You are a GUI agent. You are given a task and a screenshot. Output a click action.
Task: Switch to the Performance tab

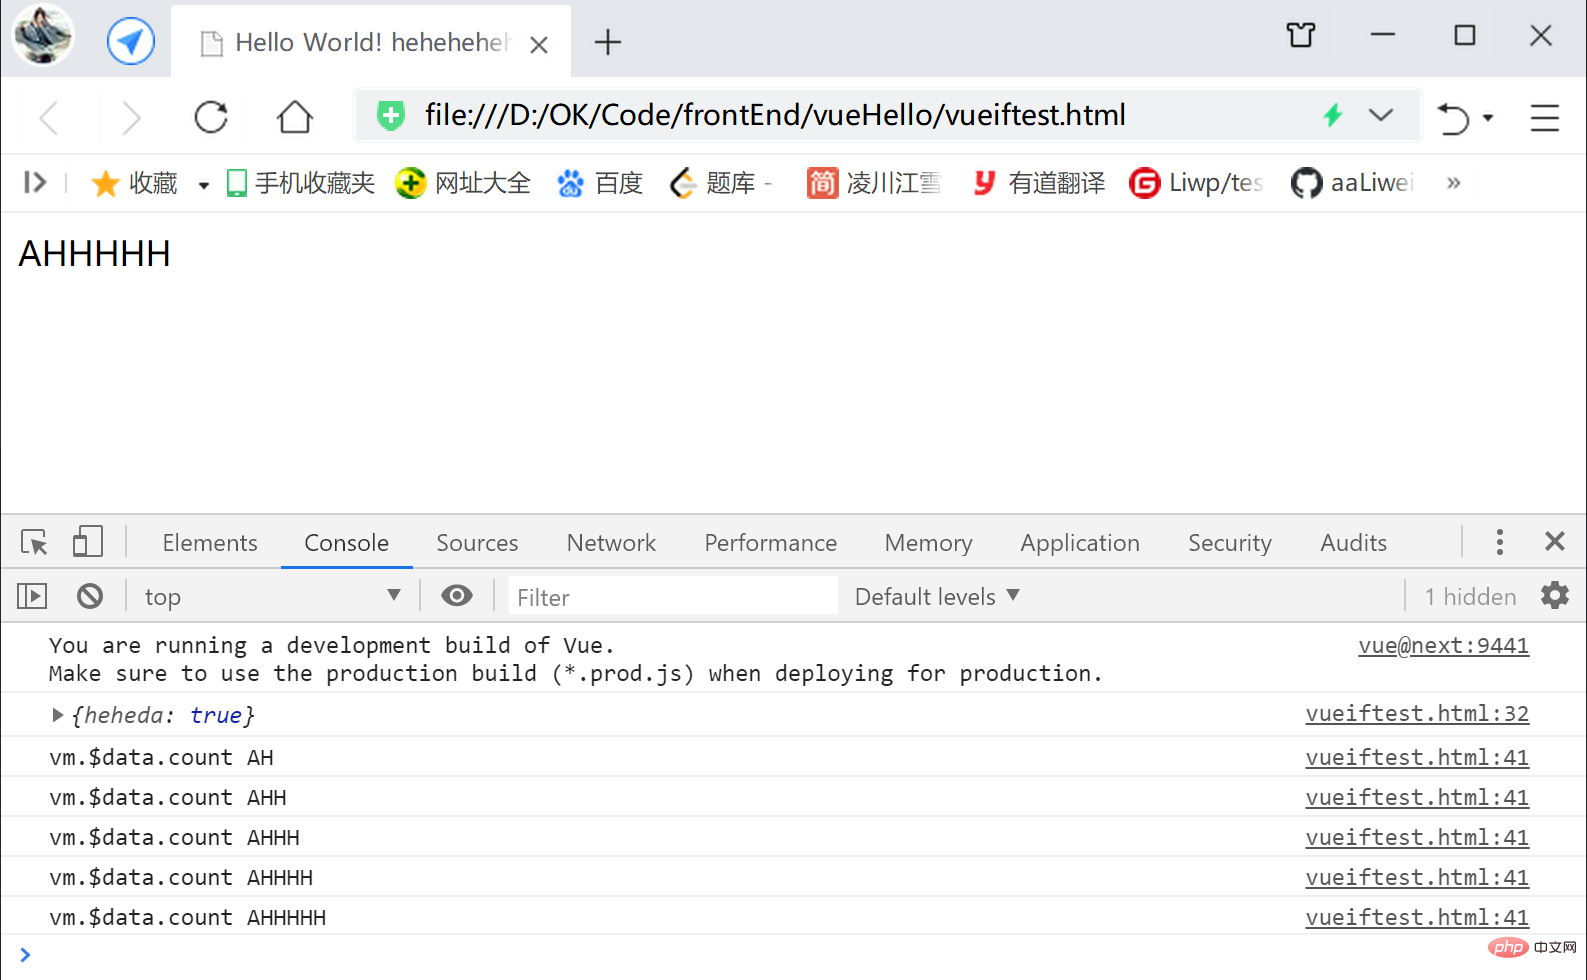coord(770,543)
